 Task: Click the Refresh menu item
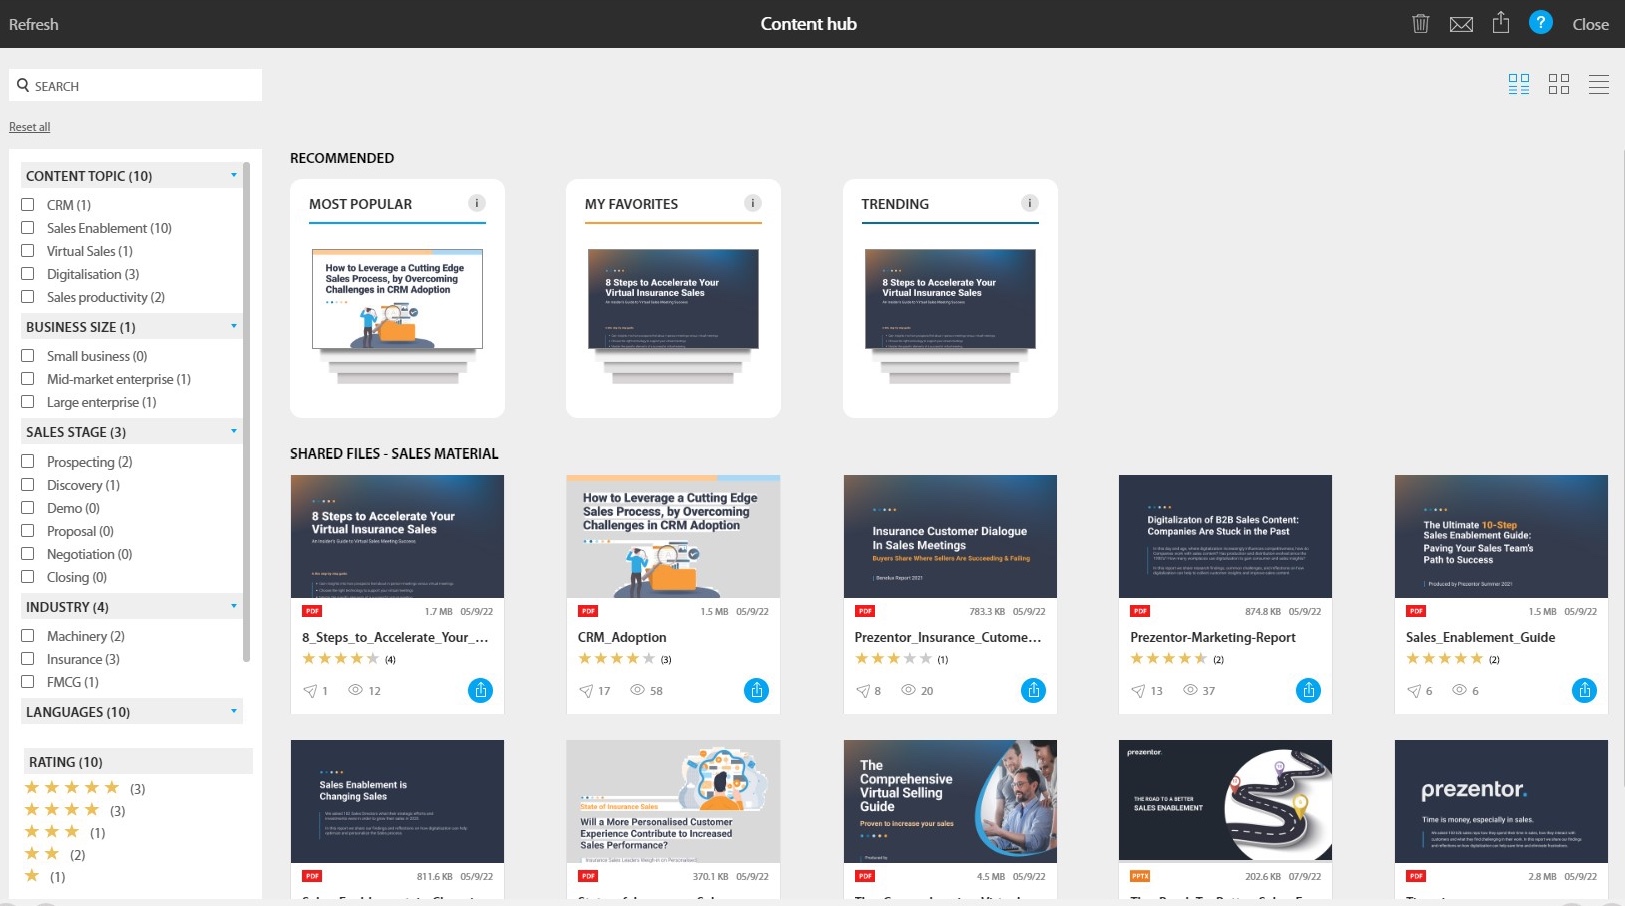(x=33, y=23)
